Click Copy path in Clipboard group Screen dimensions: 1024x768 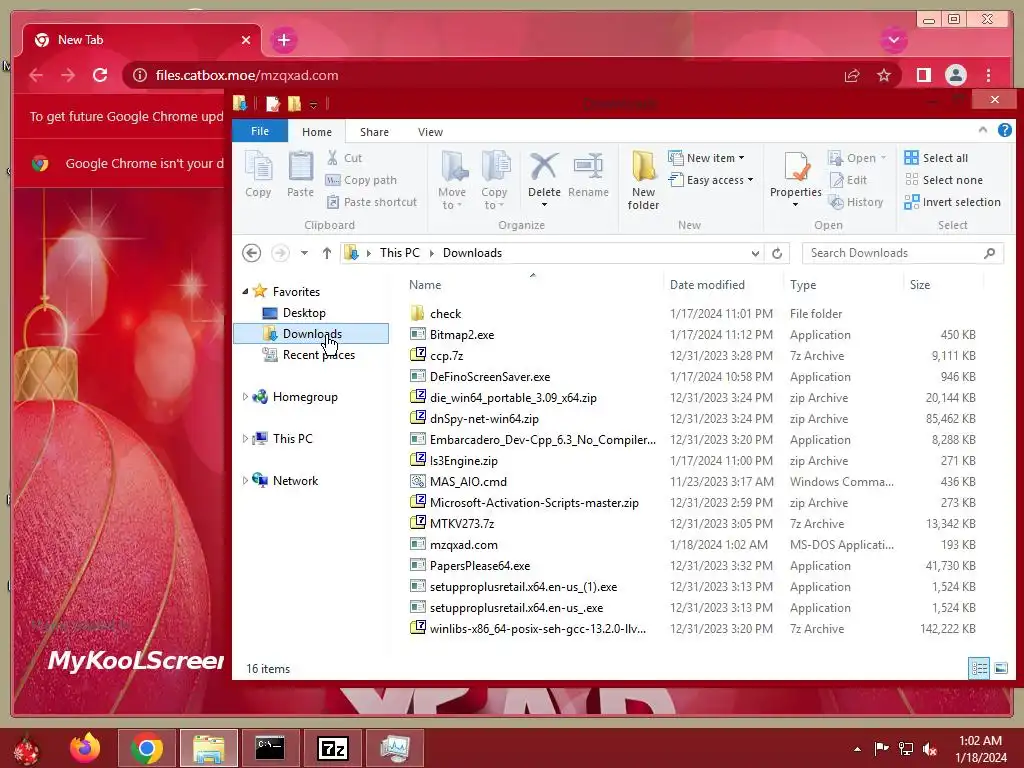[x=361, y=180]
